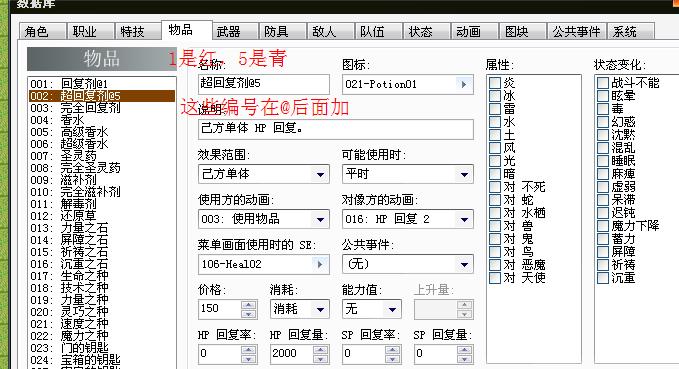Screen dimensions: 679x369
Task: Increase SP 回复率 with the up arrow
Action: 392,350
